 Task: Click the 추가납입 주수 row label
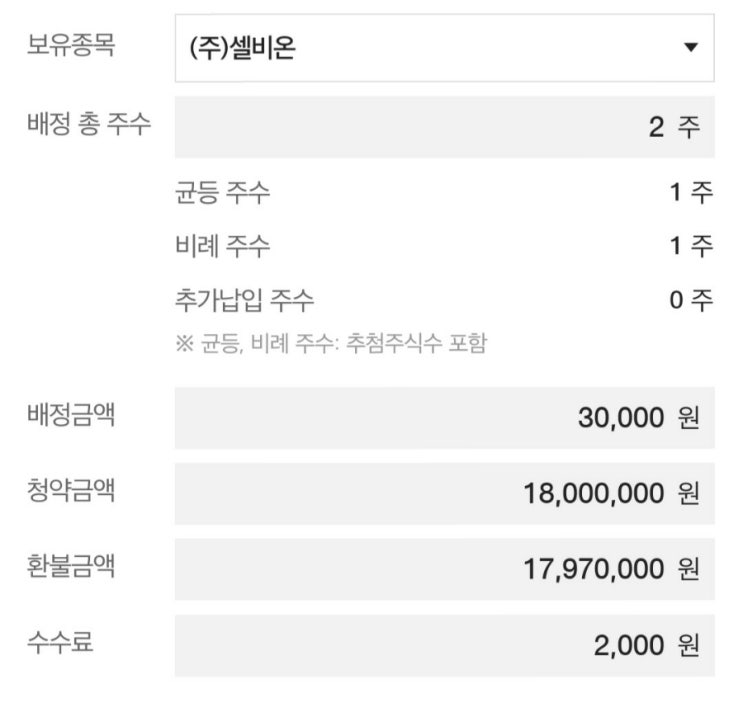coord(245,300)
